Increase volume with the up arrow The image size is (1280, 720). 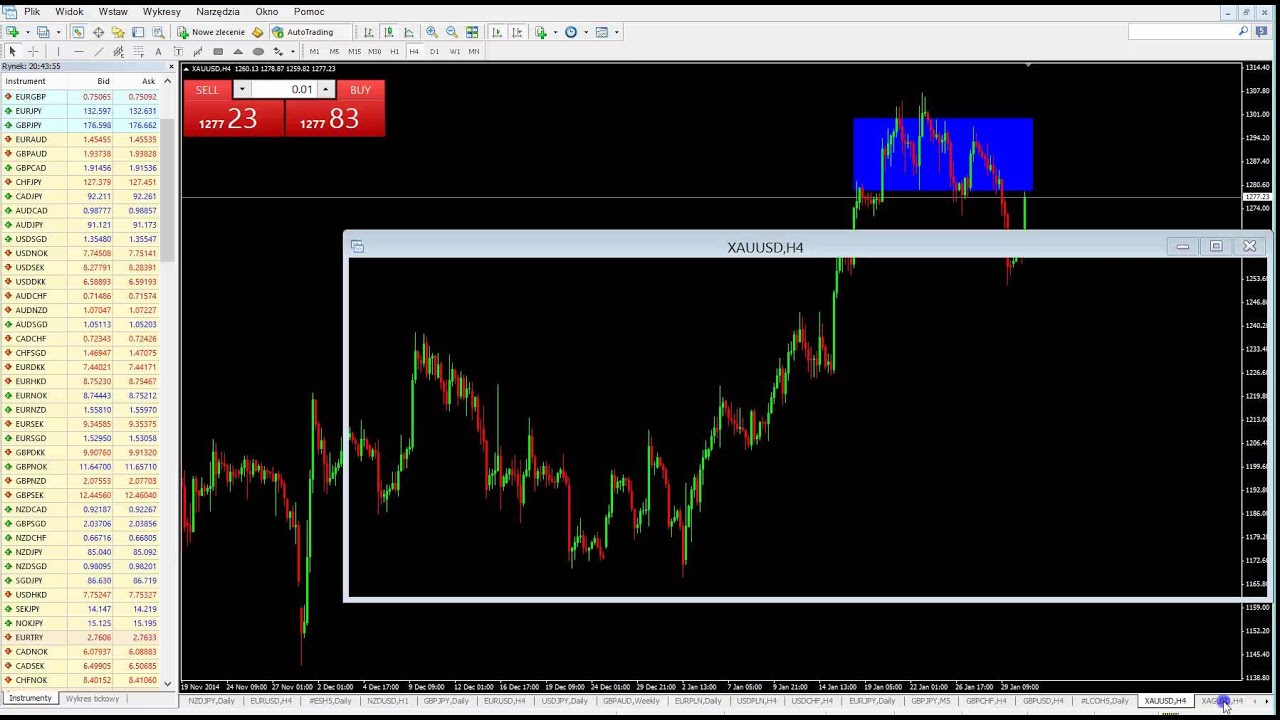(326, 90)
